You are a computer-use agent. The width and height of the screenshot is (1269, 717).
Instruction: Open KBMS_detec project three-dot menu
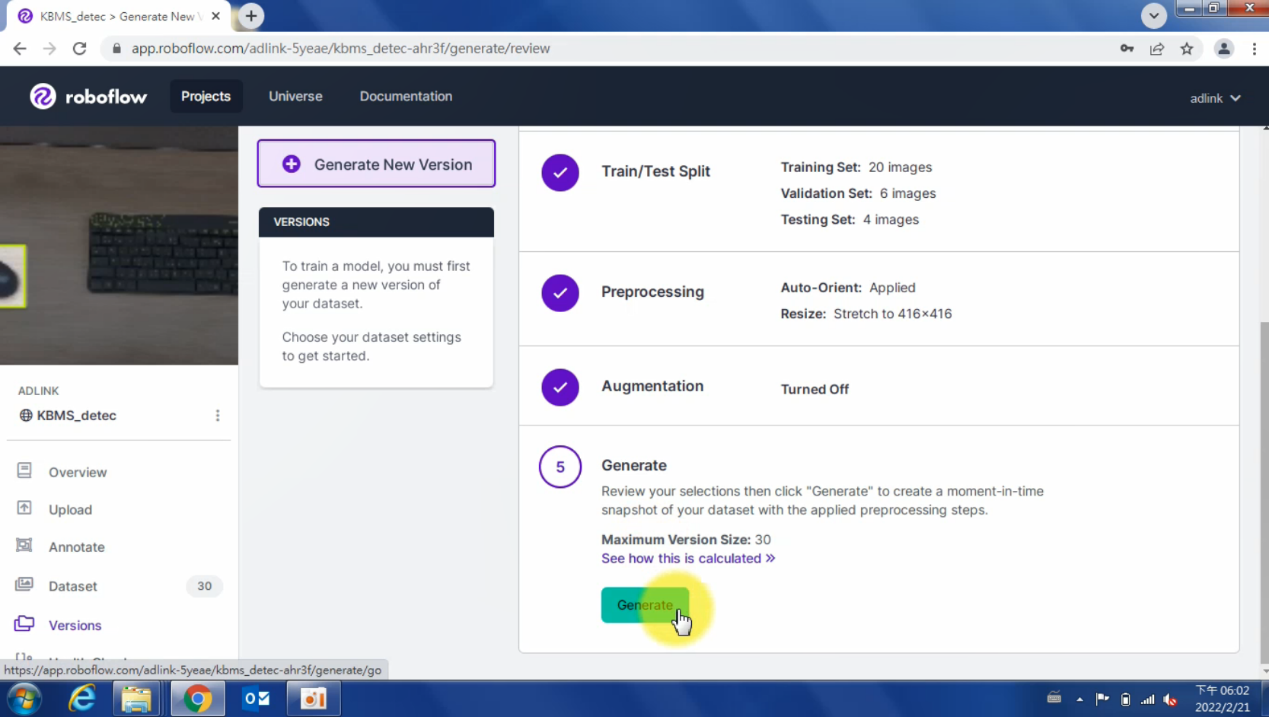click(x=217, y=415)
